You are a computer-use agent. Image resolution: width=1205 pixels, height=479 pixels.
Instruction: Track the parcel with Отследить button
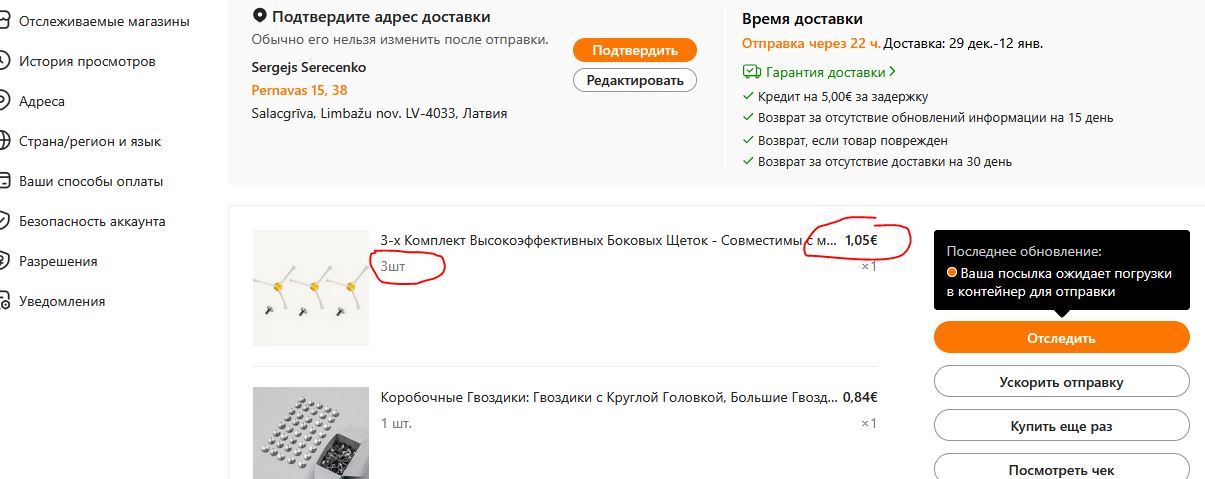[x=1061, y=338]
